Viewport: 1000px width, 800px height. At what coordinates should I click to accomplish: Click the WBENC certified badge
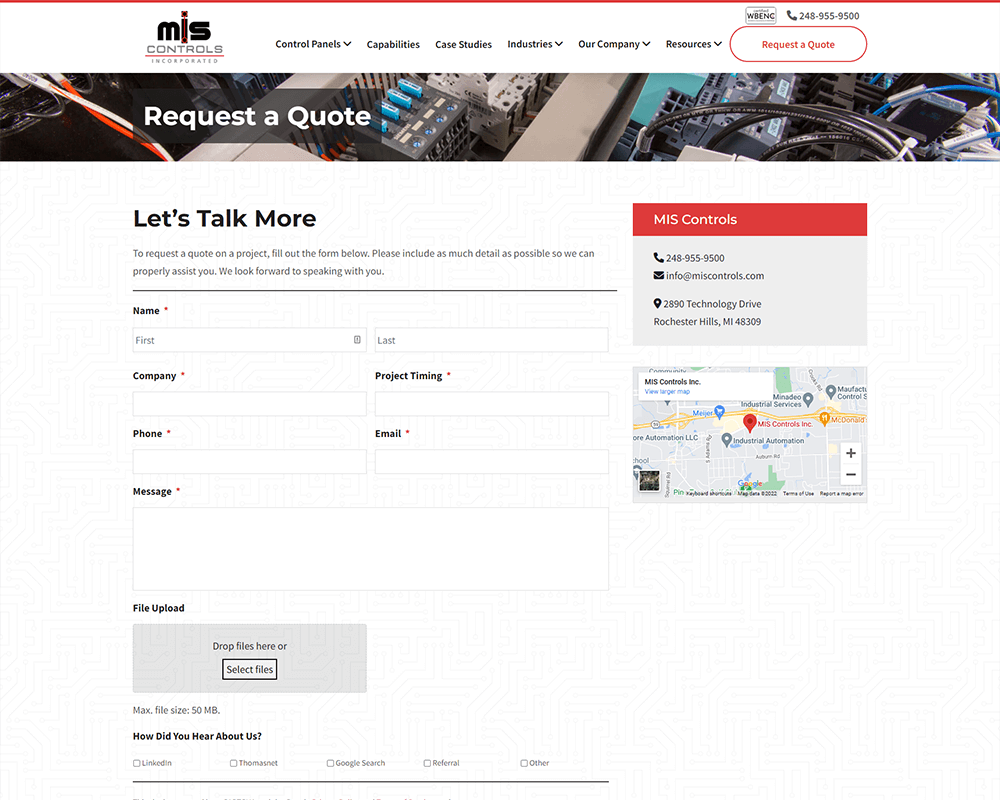(x=760, y=14)
